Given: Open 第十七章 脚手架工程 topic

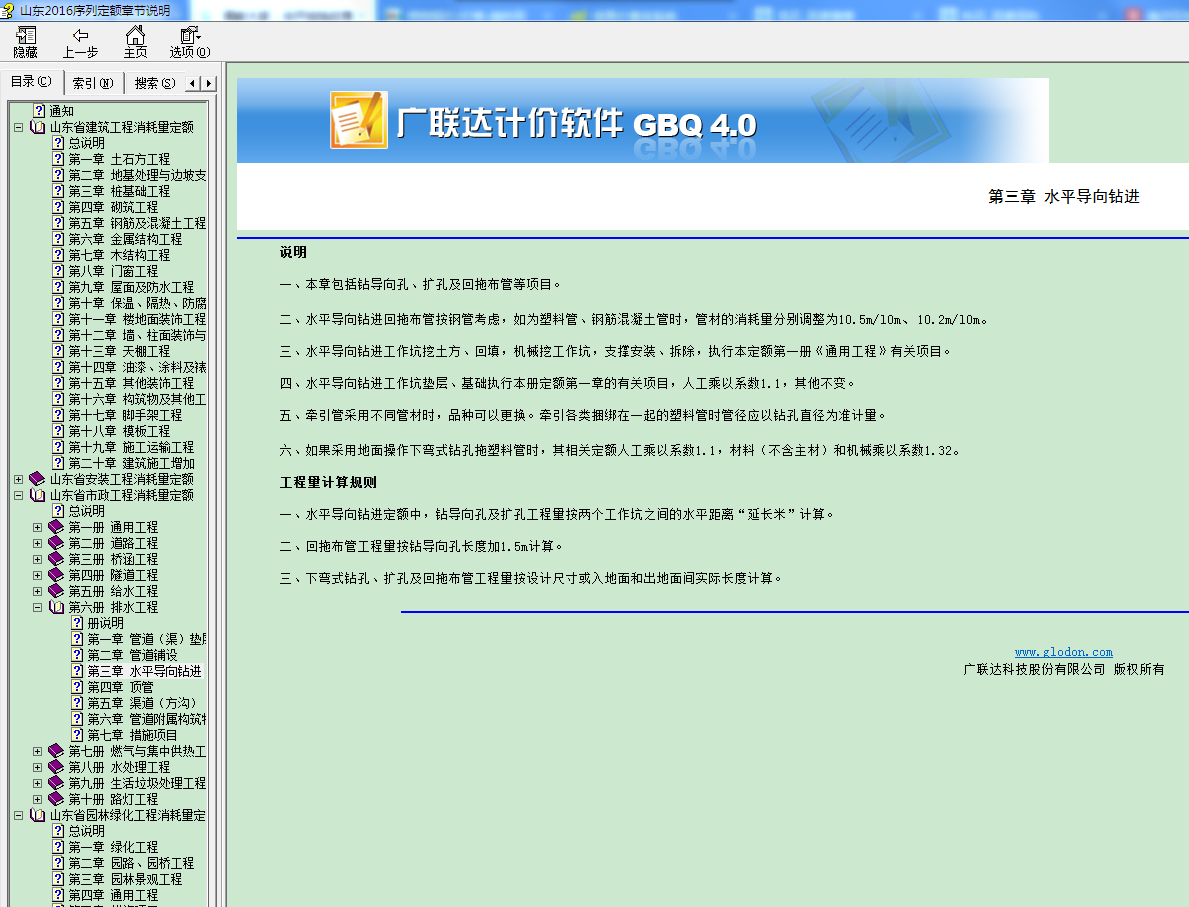Looking at the screenshot, I should coord(125,416).
